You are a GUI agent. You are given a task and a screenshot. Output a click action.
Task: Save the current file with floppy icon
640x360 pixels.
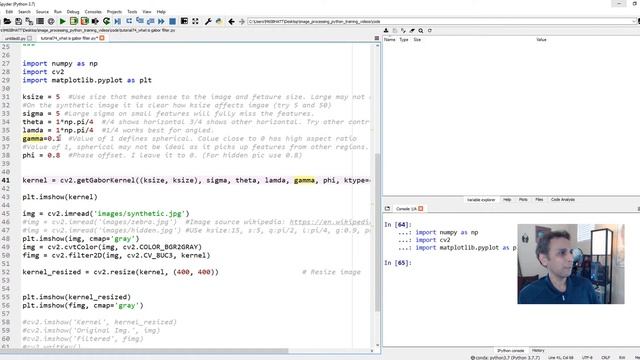(x=18, y=21)
